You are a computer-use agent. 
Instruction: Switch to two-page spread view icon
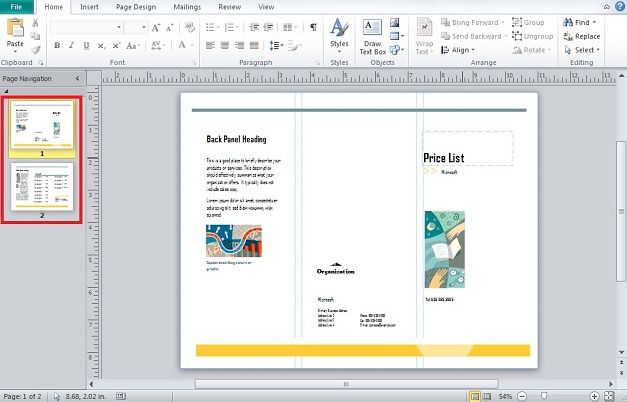487,396
